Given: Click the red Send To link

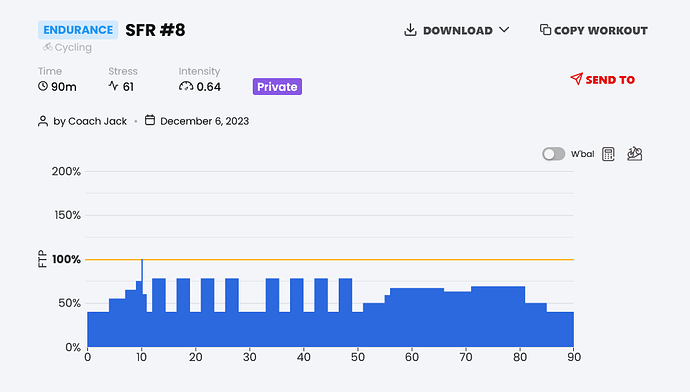Looking at the screenshot, I should (603, 80).
